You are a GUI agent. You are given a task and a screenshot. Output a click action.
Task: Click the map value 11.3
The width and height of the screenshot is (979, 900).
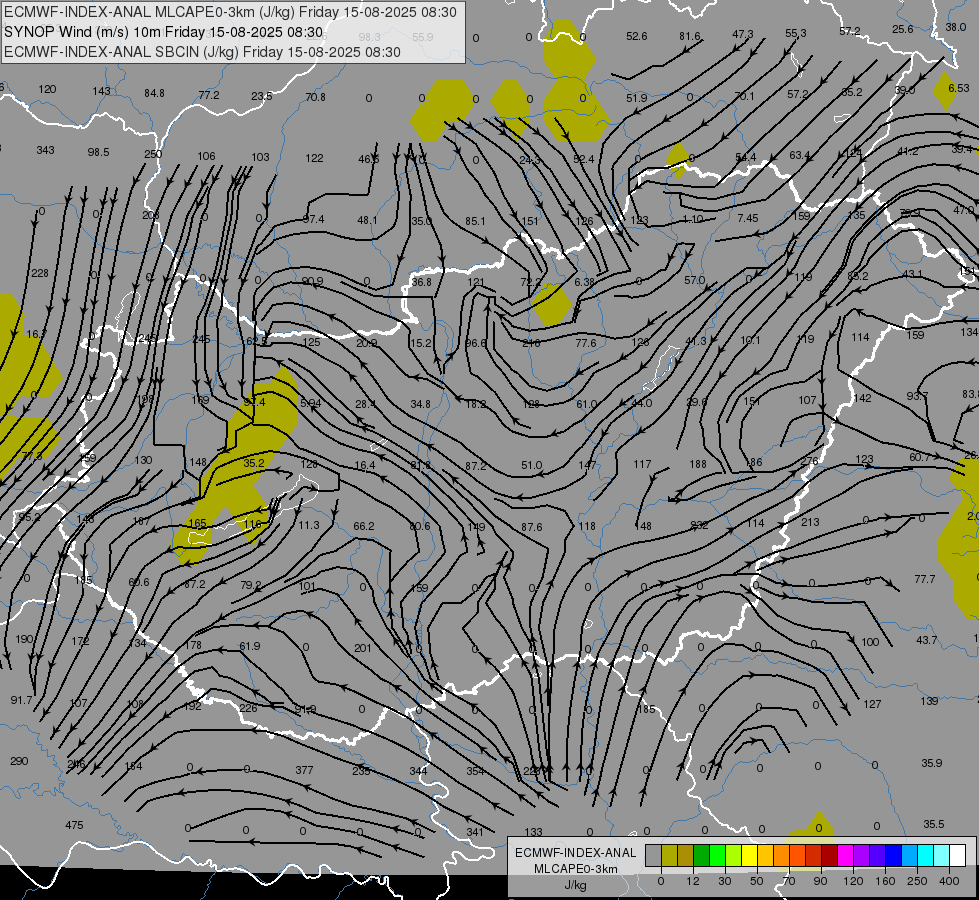pos(308,525)
